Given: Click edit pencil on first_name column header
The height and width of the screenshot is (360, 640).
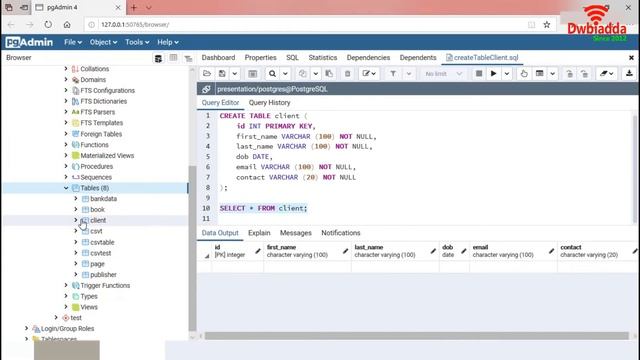Looking at the screenshot, I should (x=345, y=251).
